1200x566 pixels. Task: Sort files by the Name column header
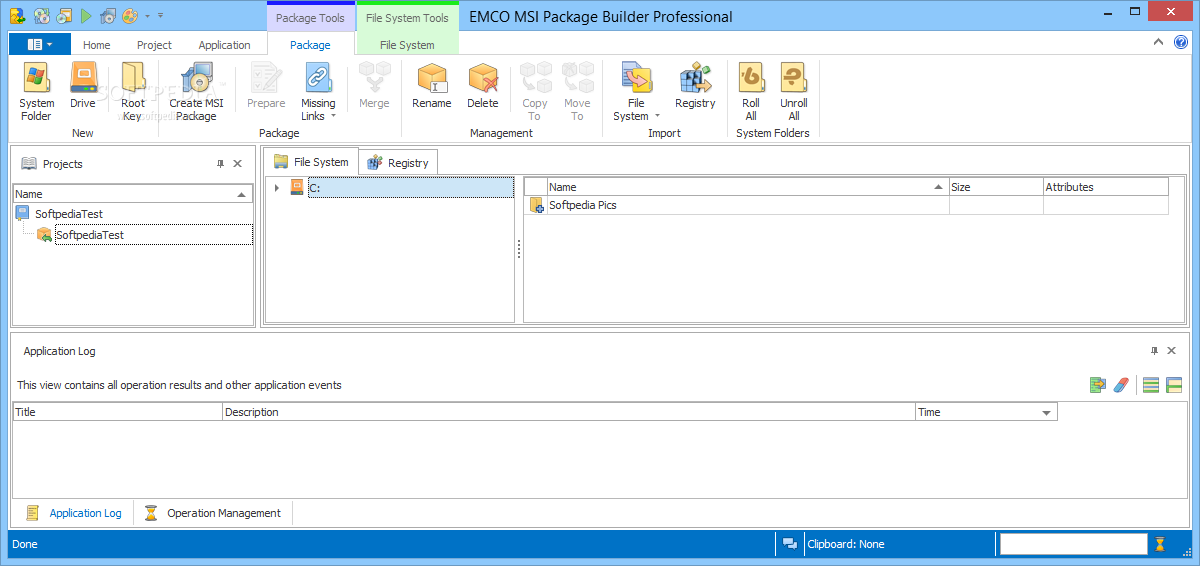[x=748, y=187]
